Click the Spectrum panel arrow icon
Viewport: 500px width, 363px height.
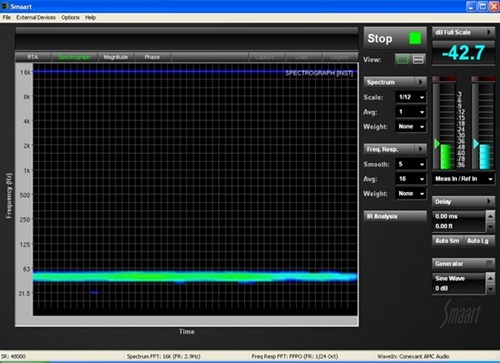[421, 82]
